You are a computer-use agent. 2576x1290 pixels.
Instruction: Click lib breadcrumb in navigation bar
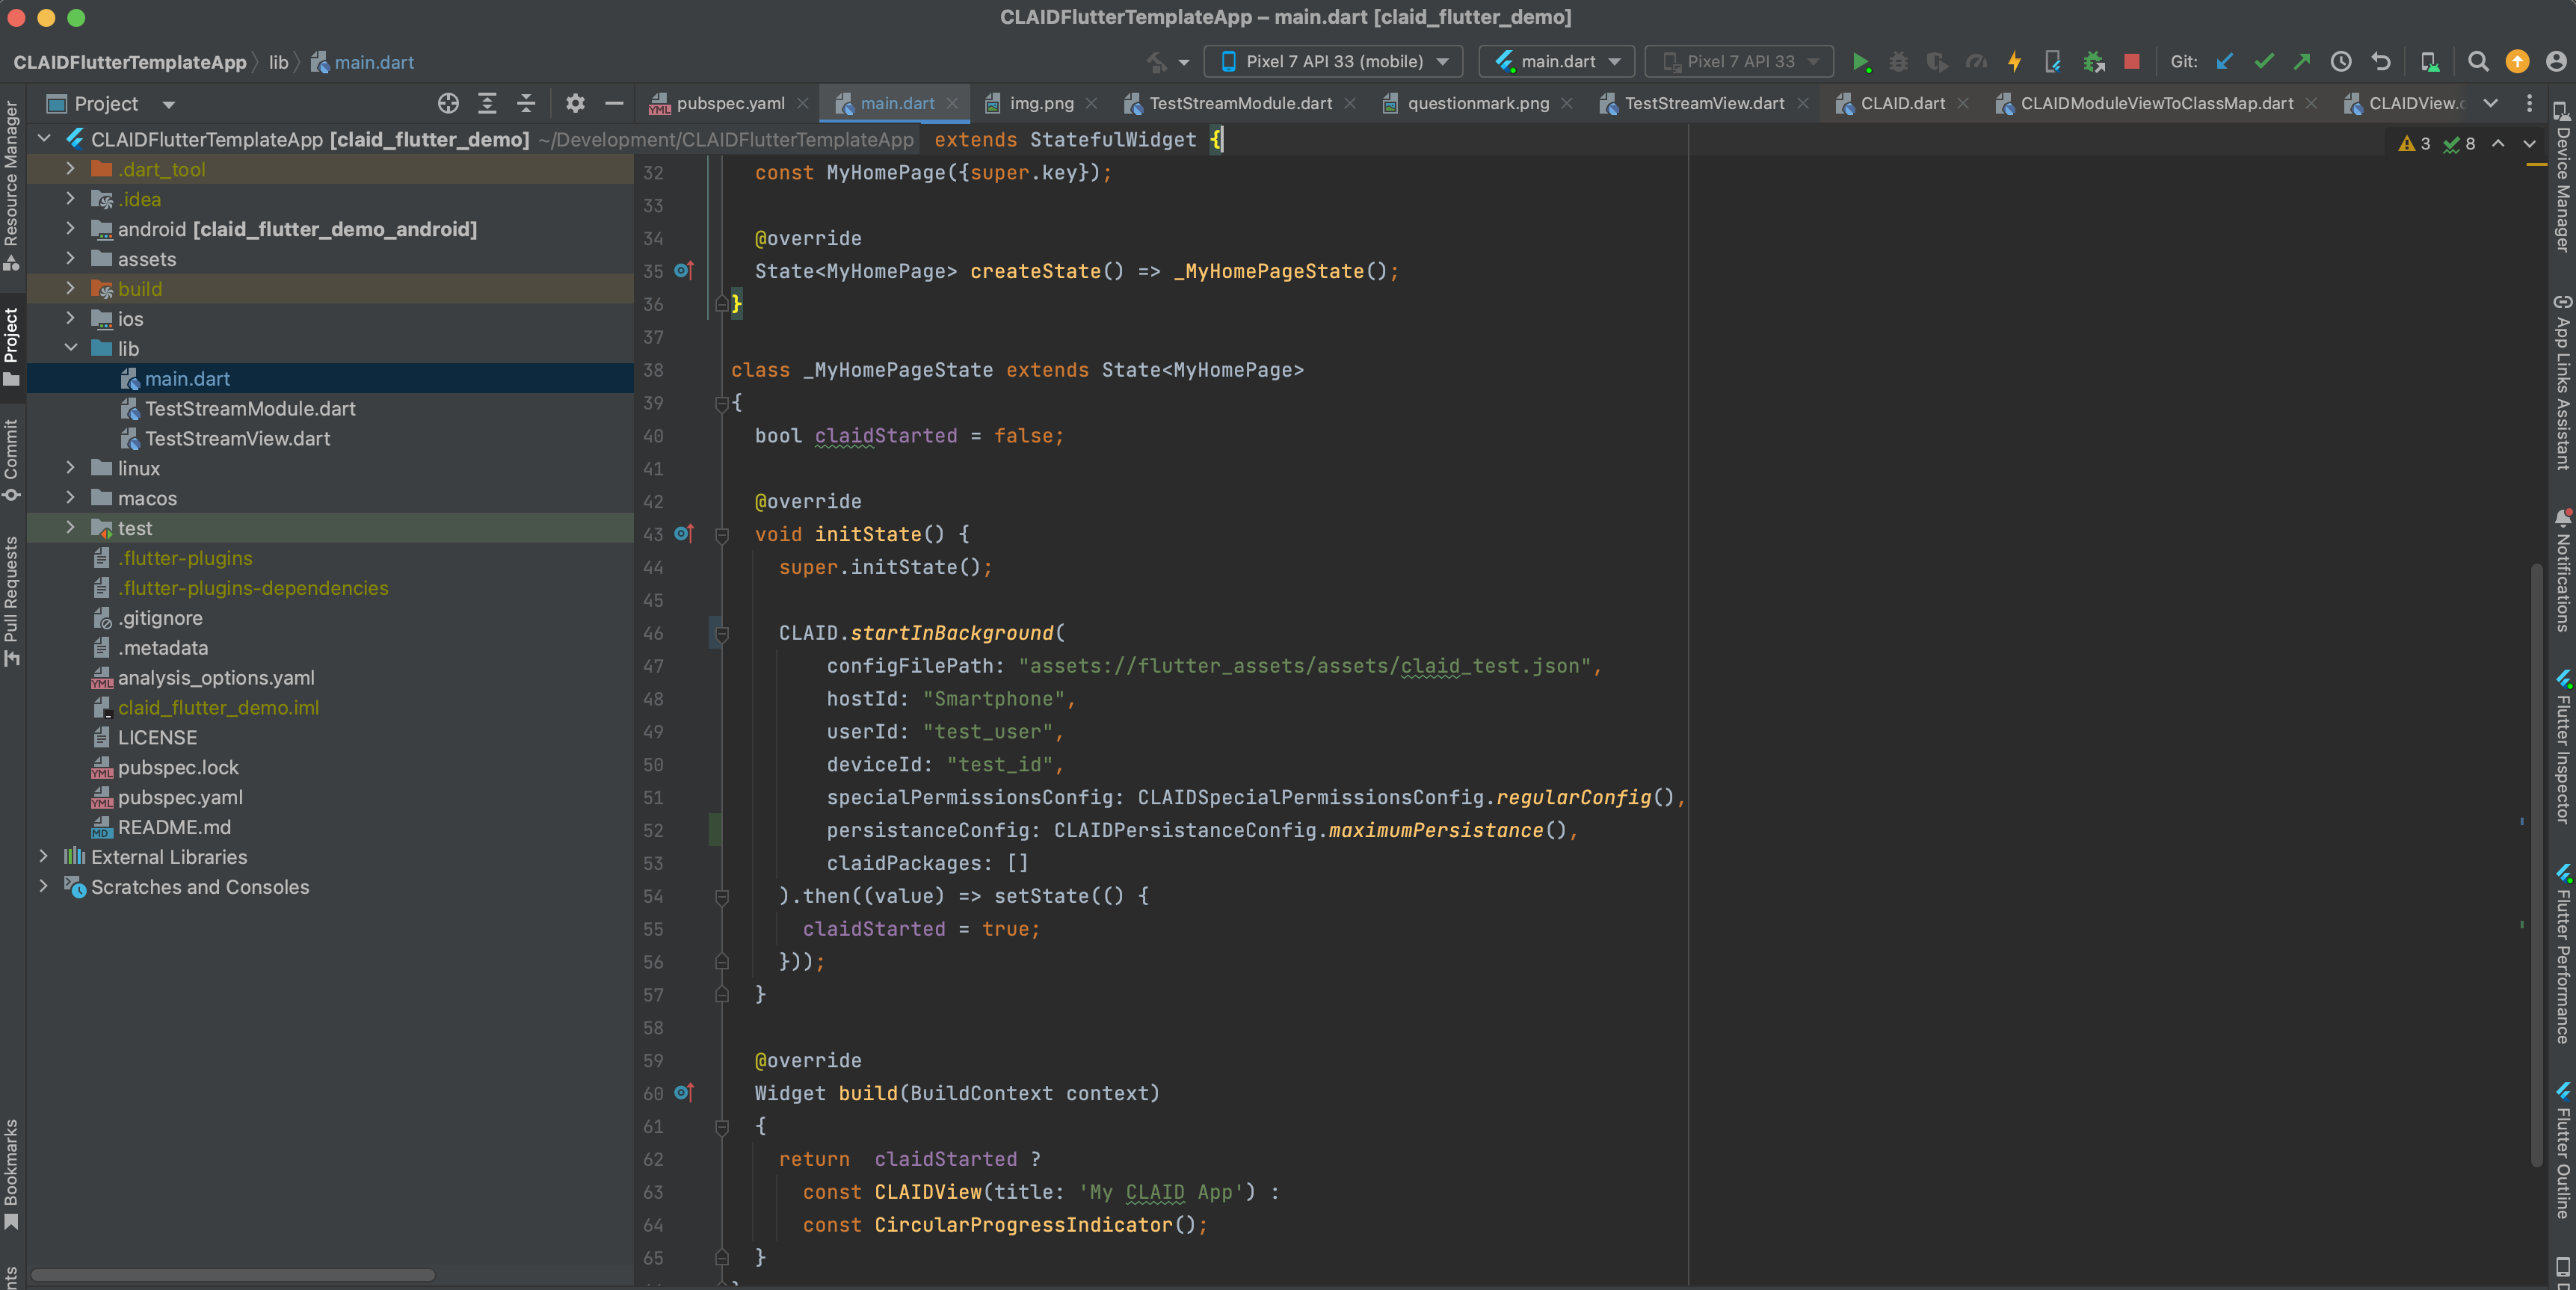coord(278,62)
